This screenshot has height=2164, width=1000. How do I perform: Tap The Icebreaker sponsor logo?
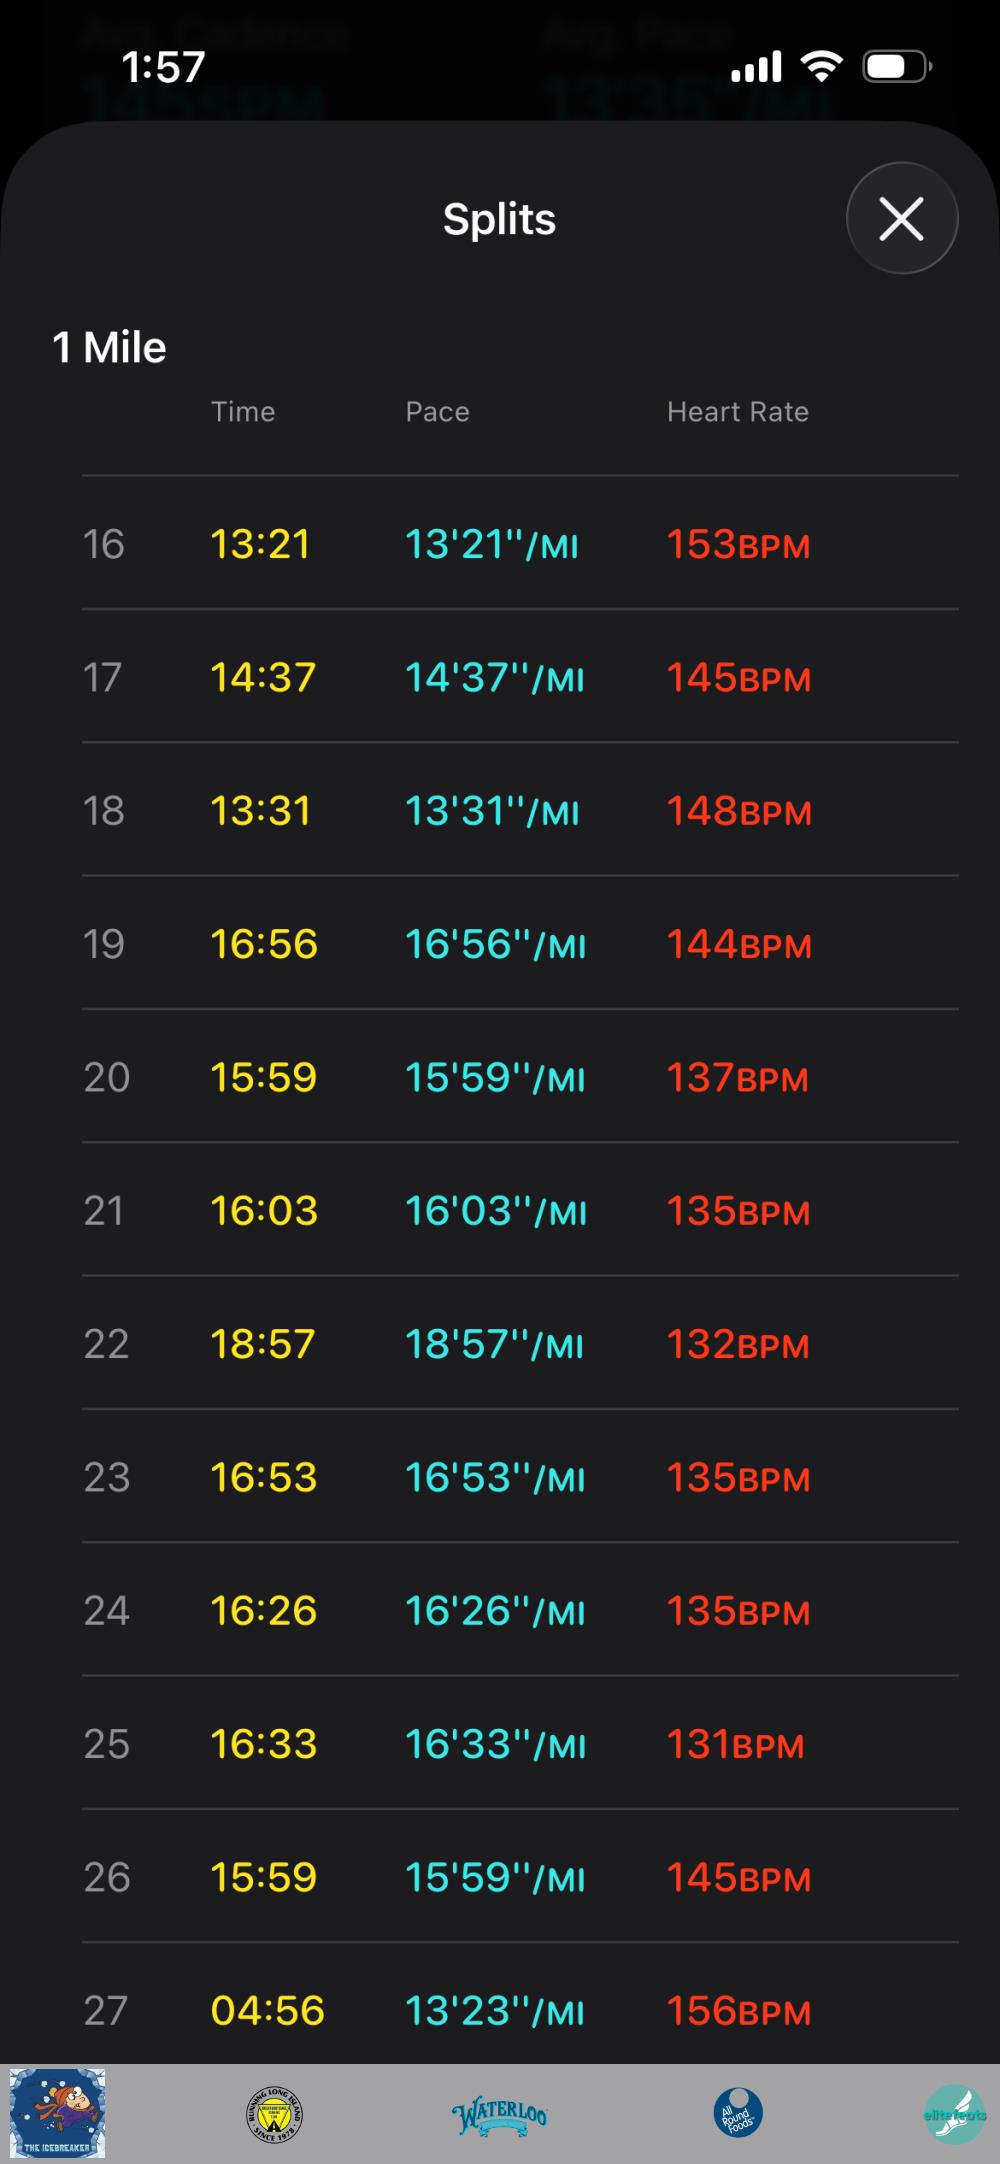57,2113
